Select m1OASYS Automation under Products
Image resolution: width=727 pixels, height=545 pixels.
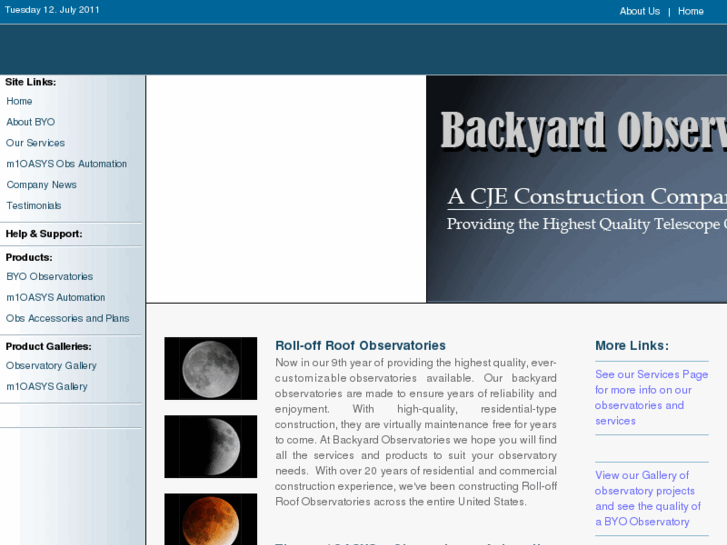[56, 297]
